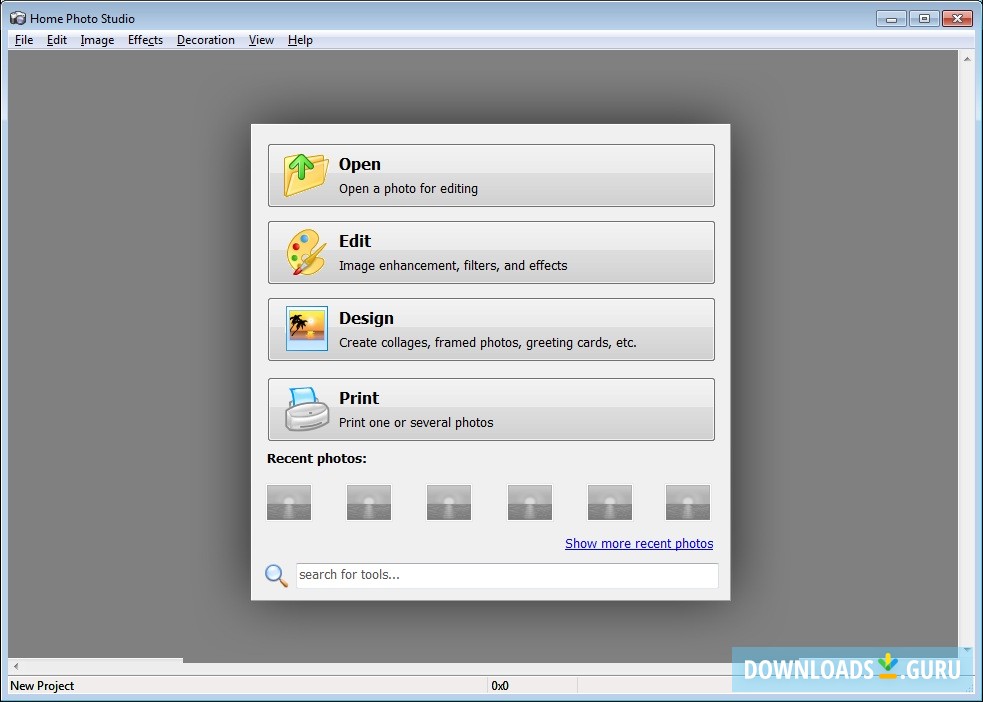The height and width of the screenshot is (702, 983).
Task: Click the green arrow folder icon for Open
Action: (x=305, y=175)
